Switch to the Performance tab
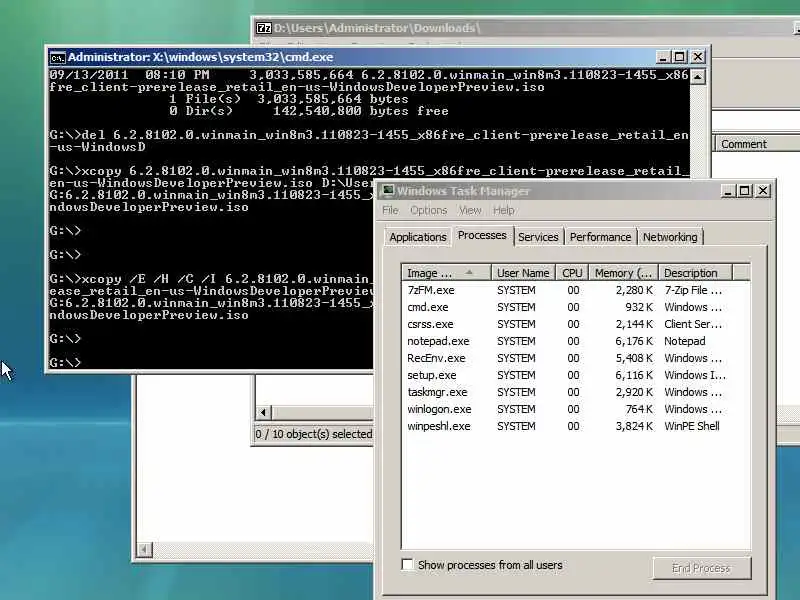The image size is (800, 600). pos(601,237)
